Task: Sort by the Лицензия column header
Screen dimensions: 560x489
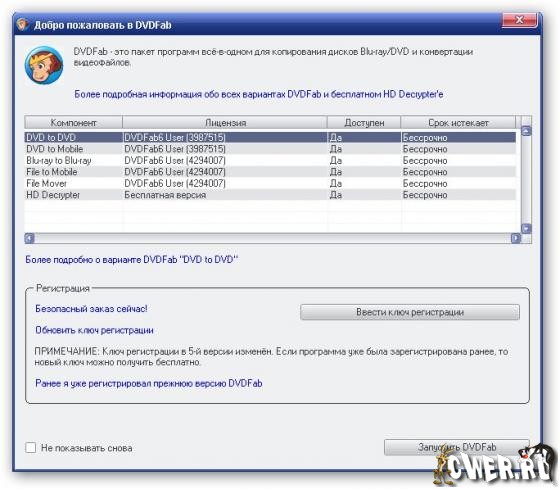Action: tap(225, 123)
